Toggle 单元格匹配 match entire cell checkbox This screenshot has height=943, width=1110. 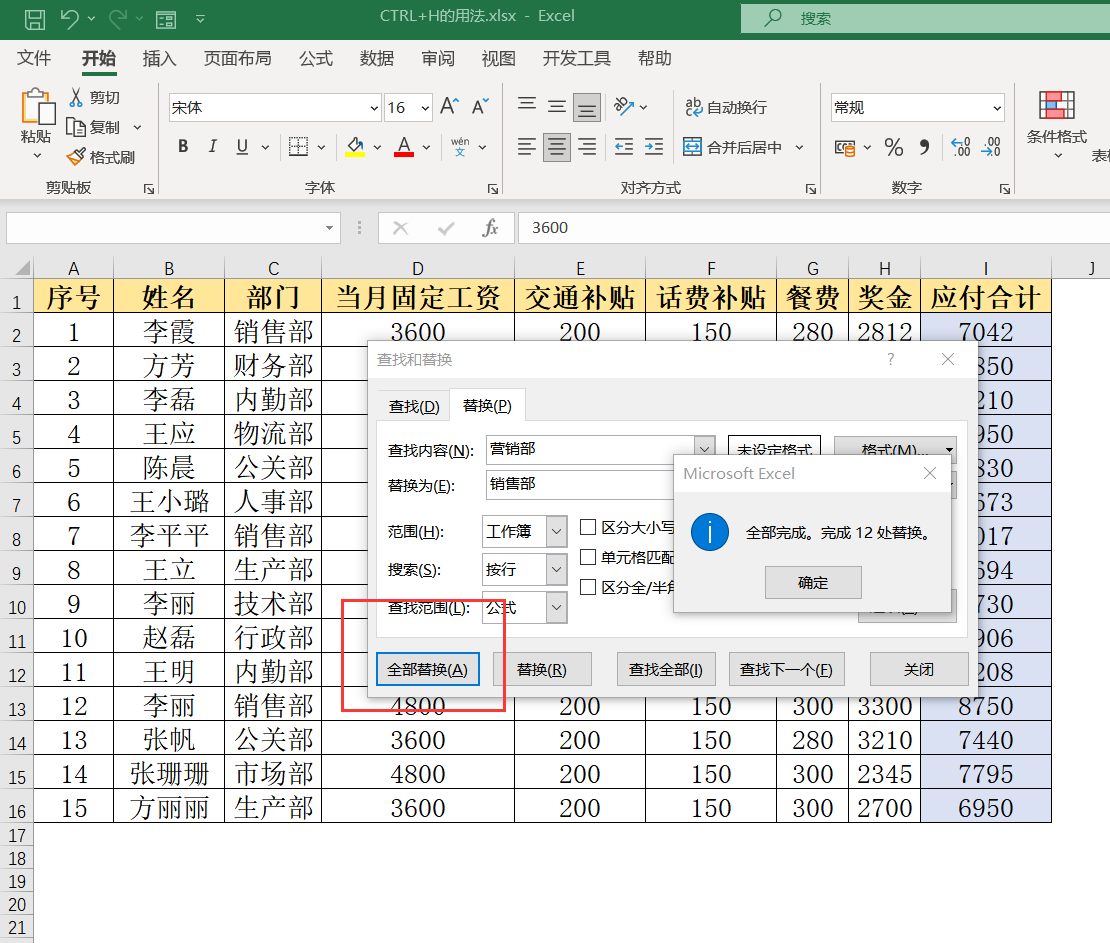point(588,557)
